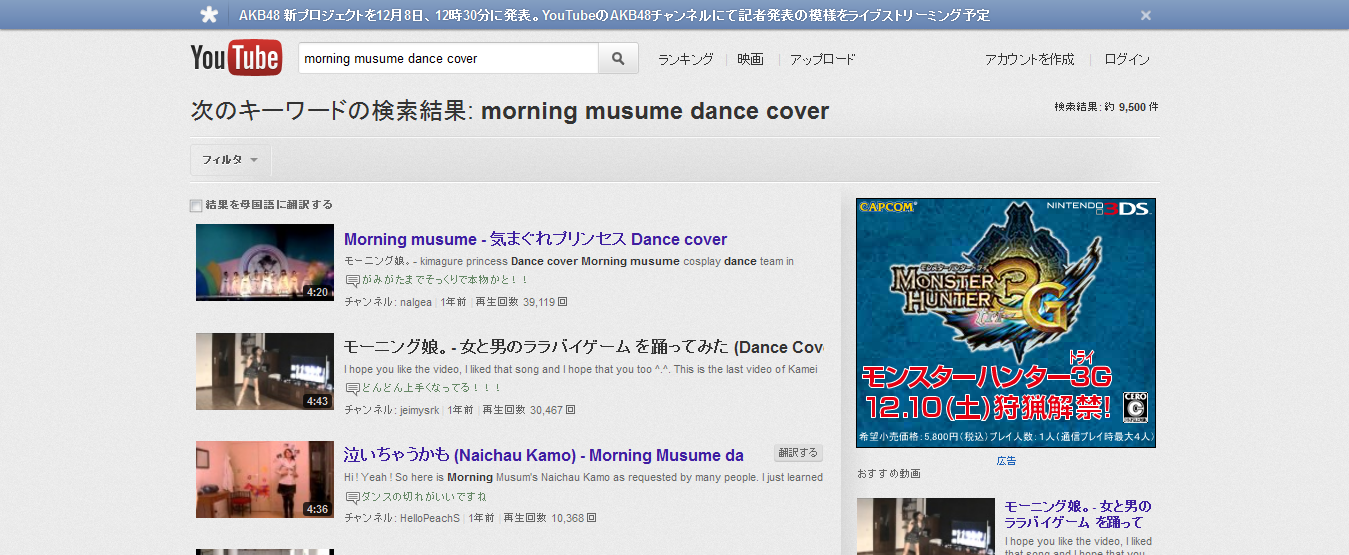Click view count 10,368 回 text

point(574,518)
